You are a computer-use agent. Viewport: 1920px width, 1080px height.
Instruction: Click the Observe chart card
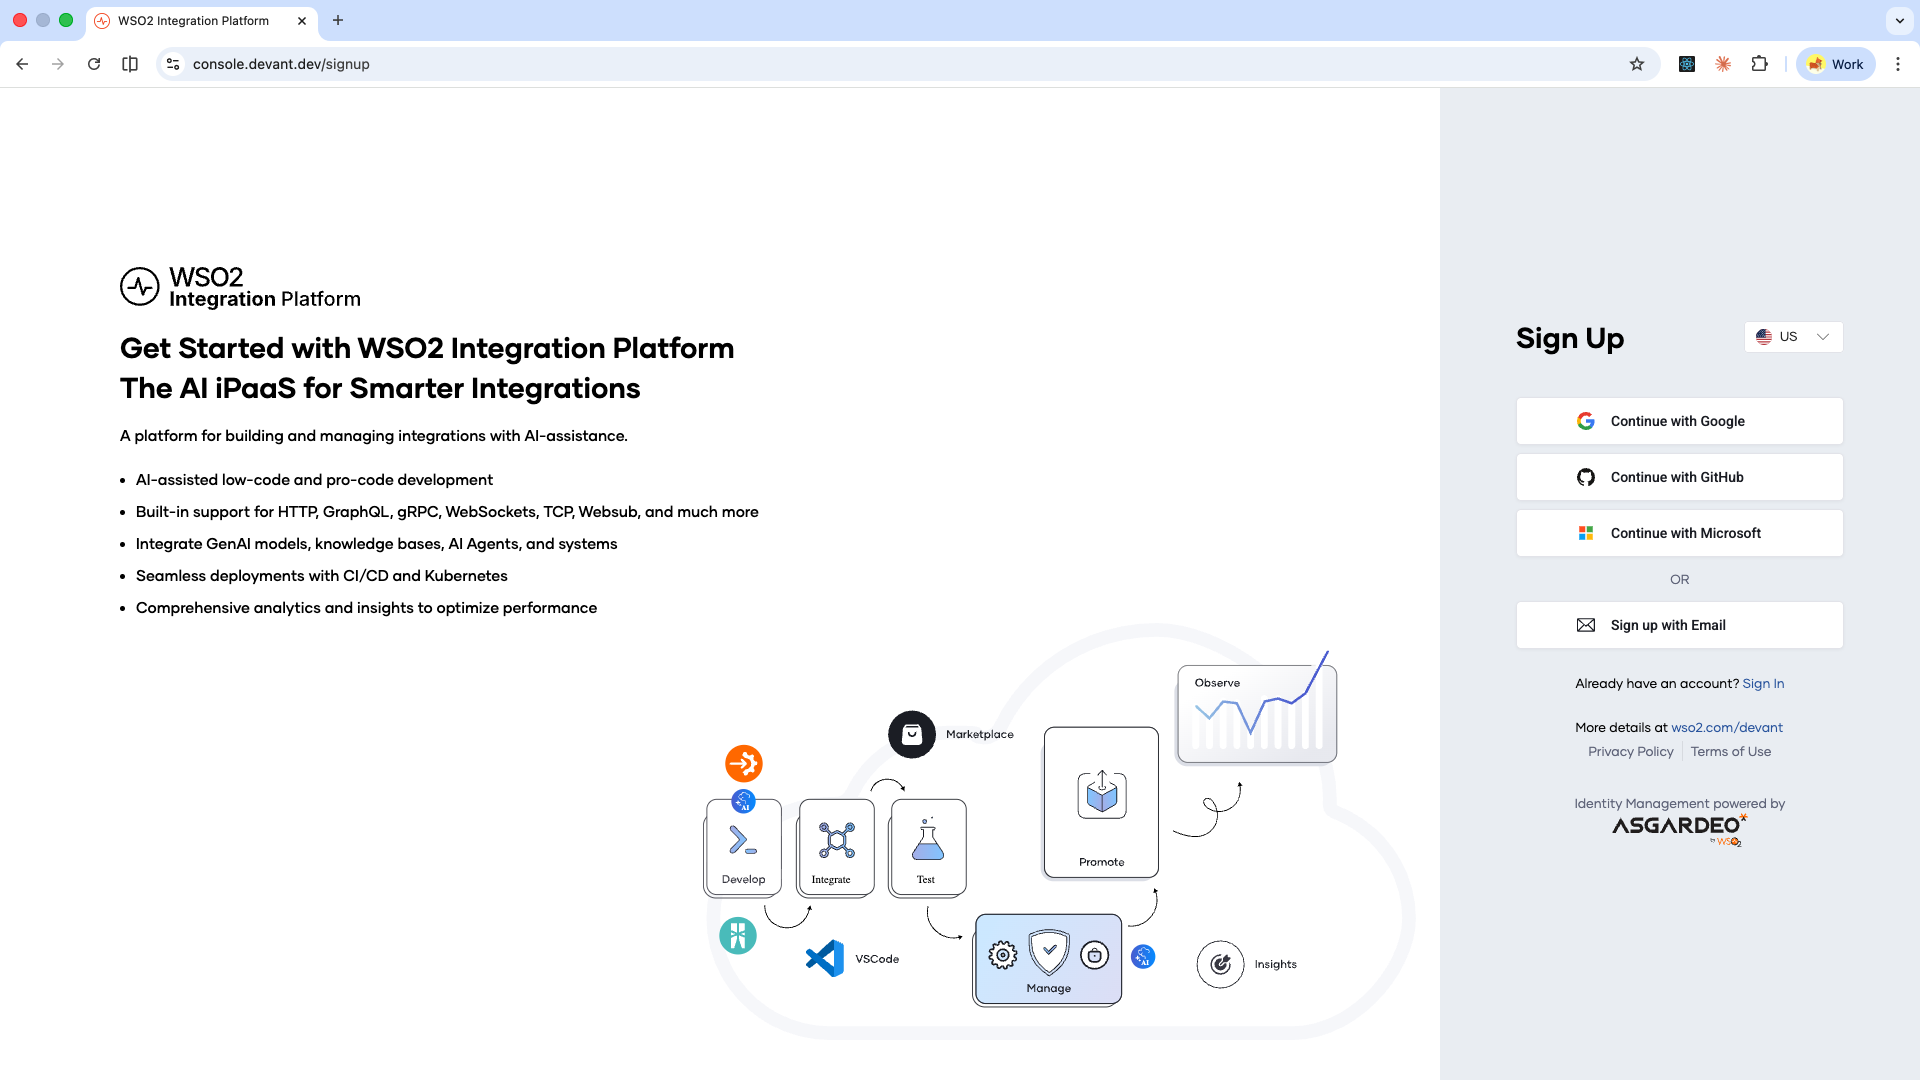1257,714
